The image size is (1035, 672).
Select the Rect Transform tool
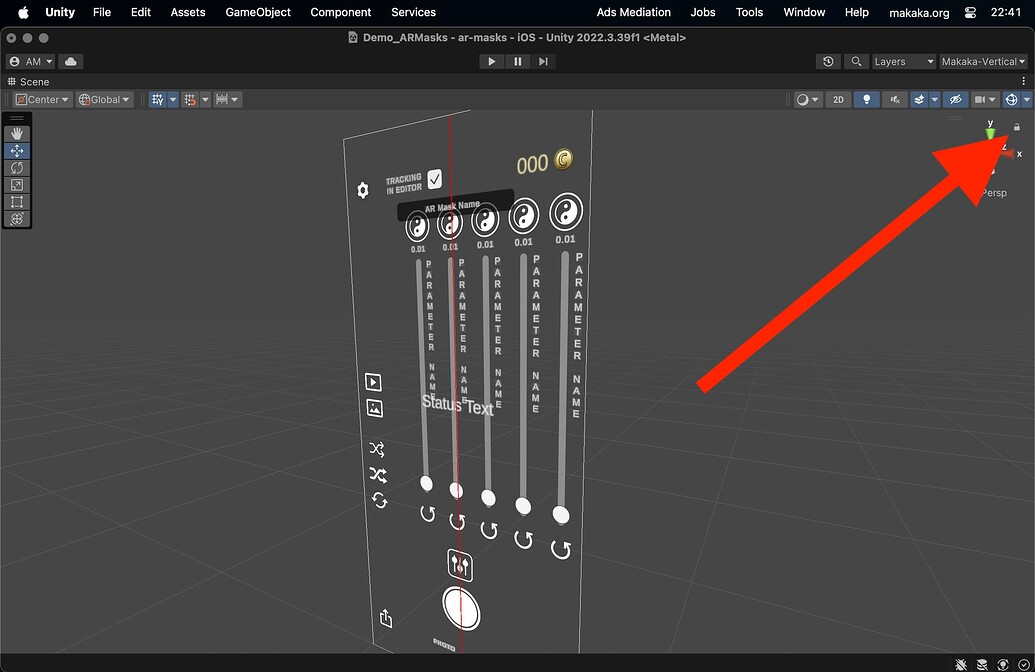pyautogui.click(x=16, y=200)
